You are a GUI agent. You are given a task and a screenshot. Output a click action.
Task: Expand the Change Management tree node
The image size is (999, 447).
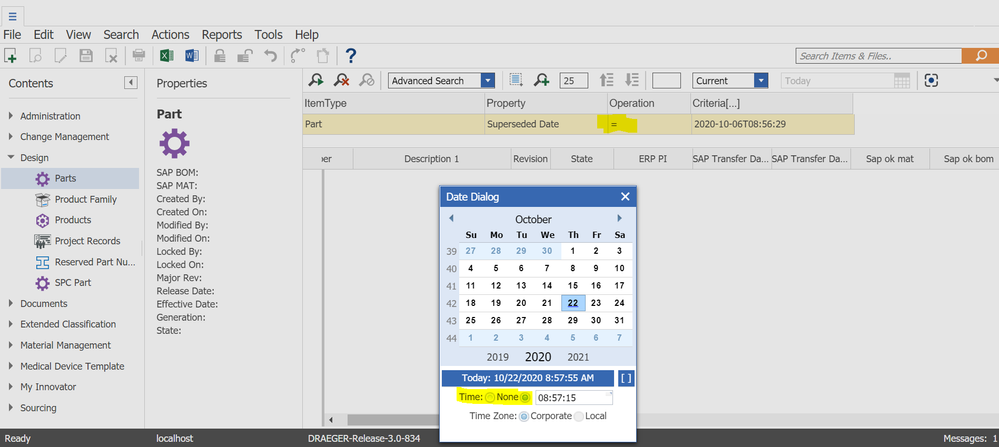pos(11,137)
